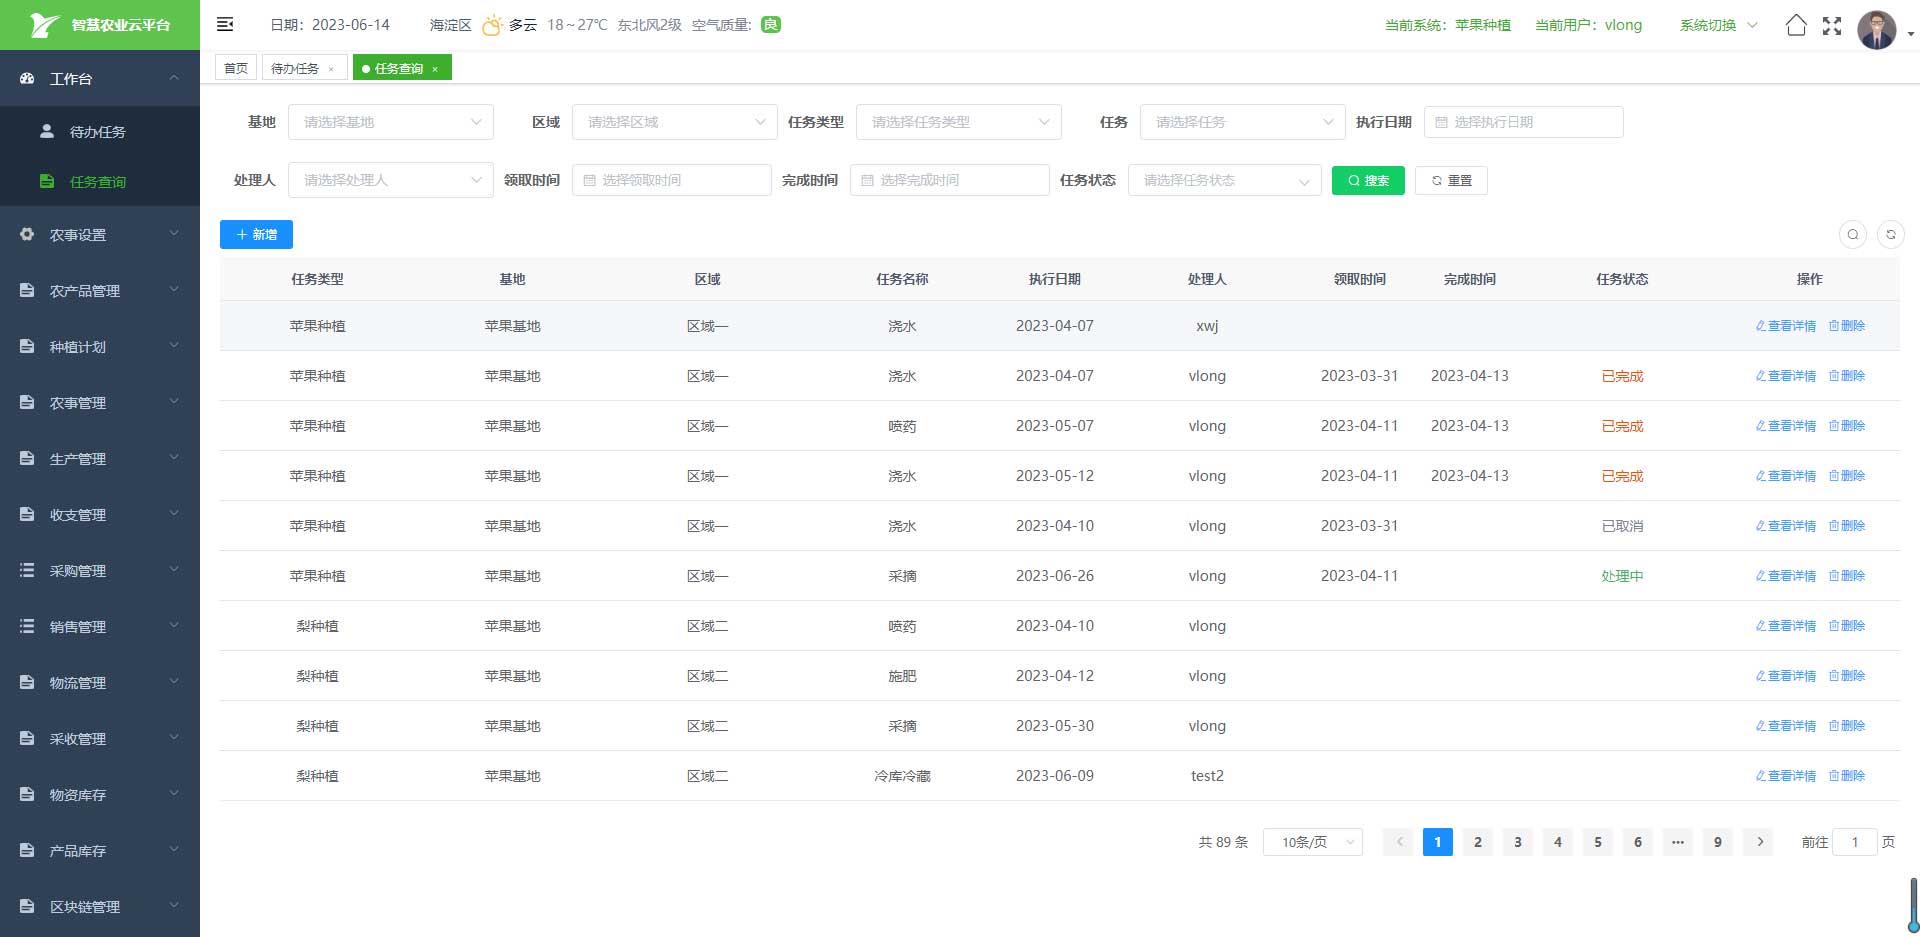
Task: Click the 待办任务 person icon
Action: coord(47,131)
